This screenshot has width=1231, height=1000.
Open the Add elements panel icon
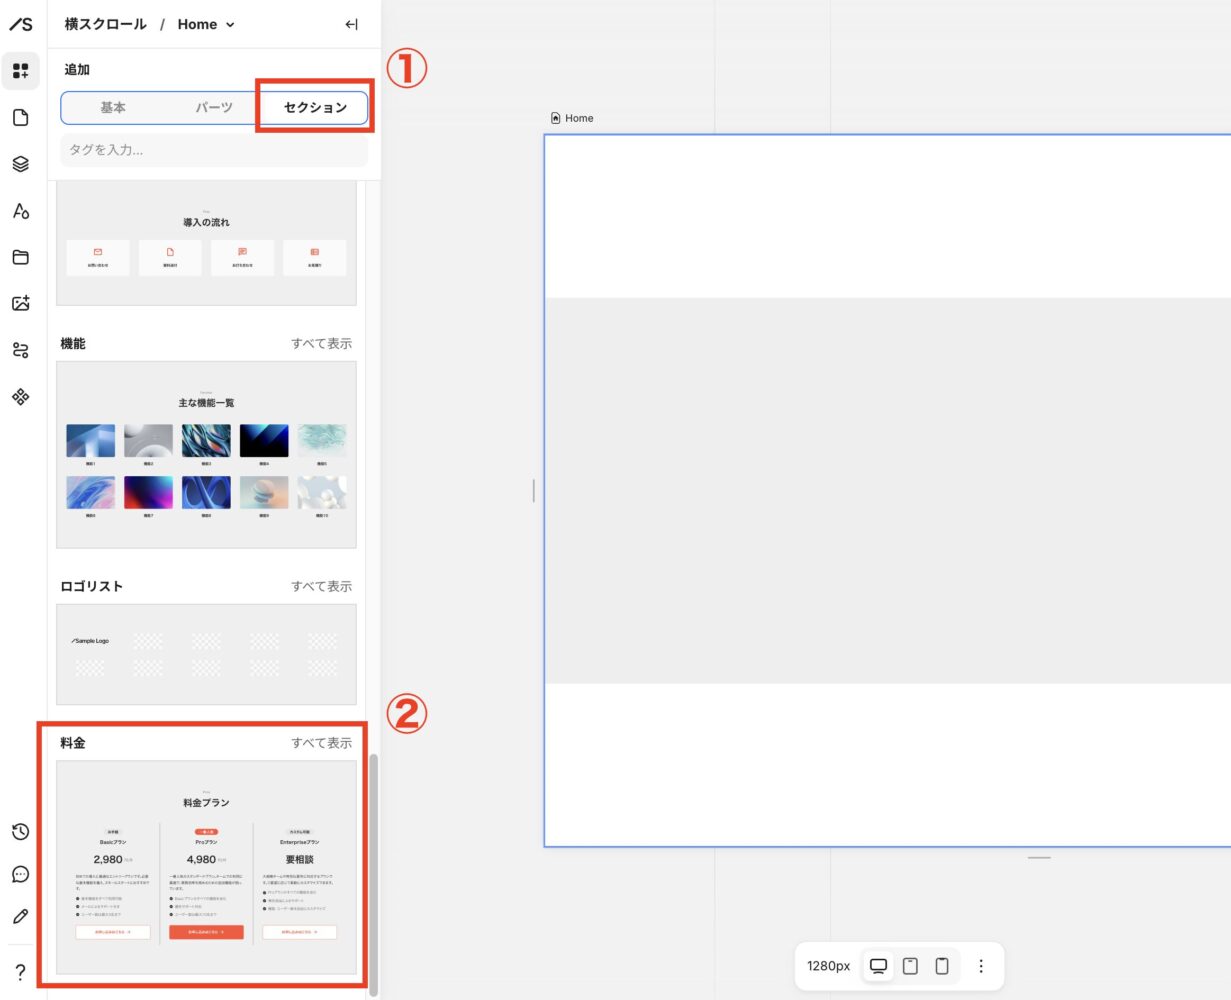click(20, 71)
